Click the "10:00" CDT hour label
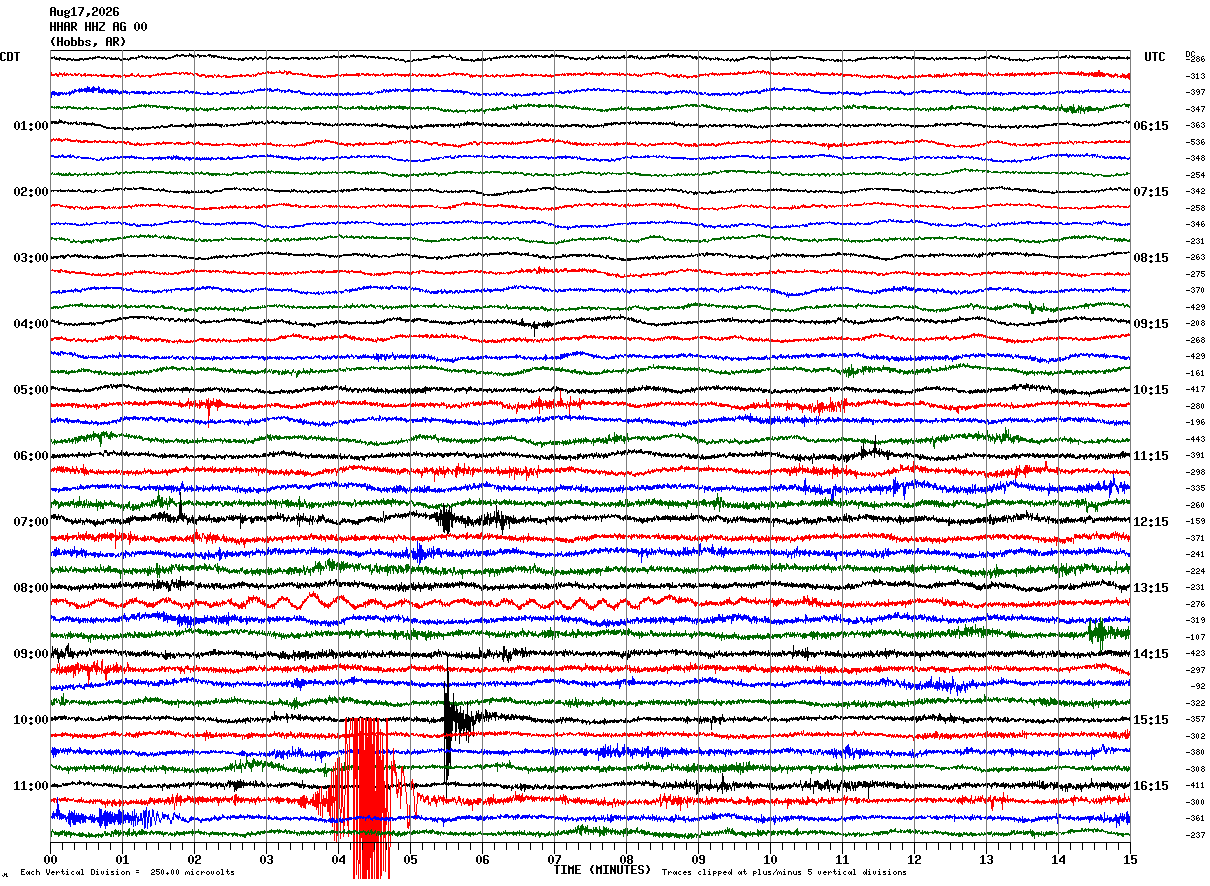 tap(31, 720)
